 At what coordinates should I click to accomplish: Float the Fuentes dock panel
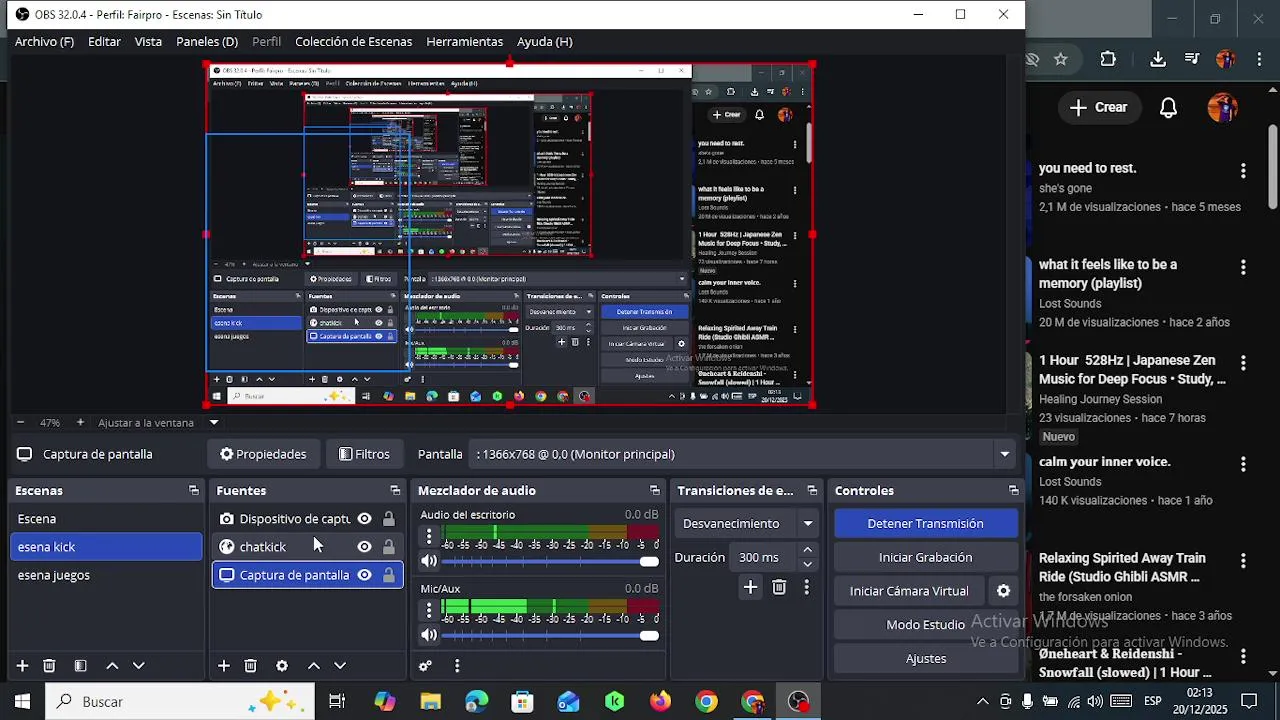pyautogui.click(x=395, y=491)
